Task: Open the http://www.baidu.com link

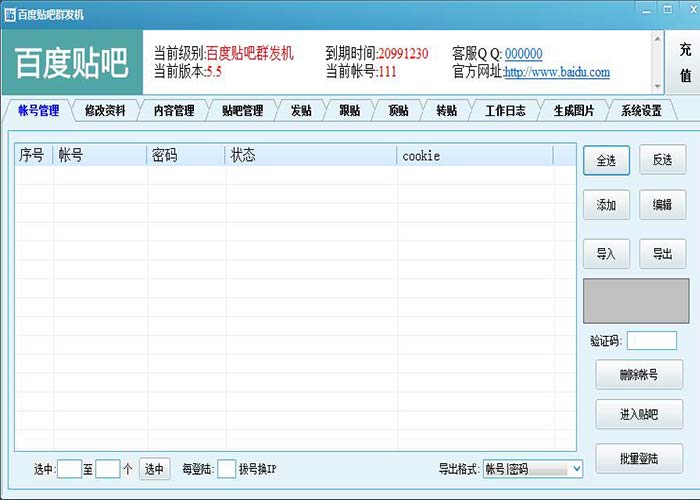Action: 557,72
